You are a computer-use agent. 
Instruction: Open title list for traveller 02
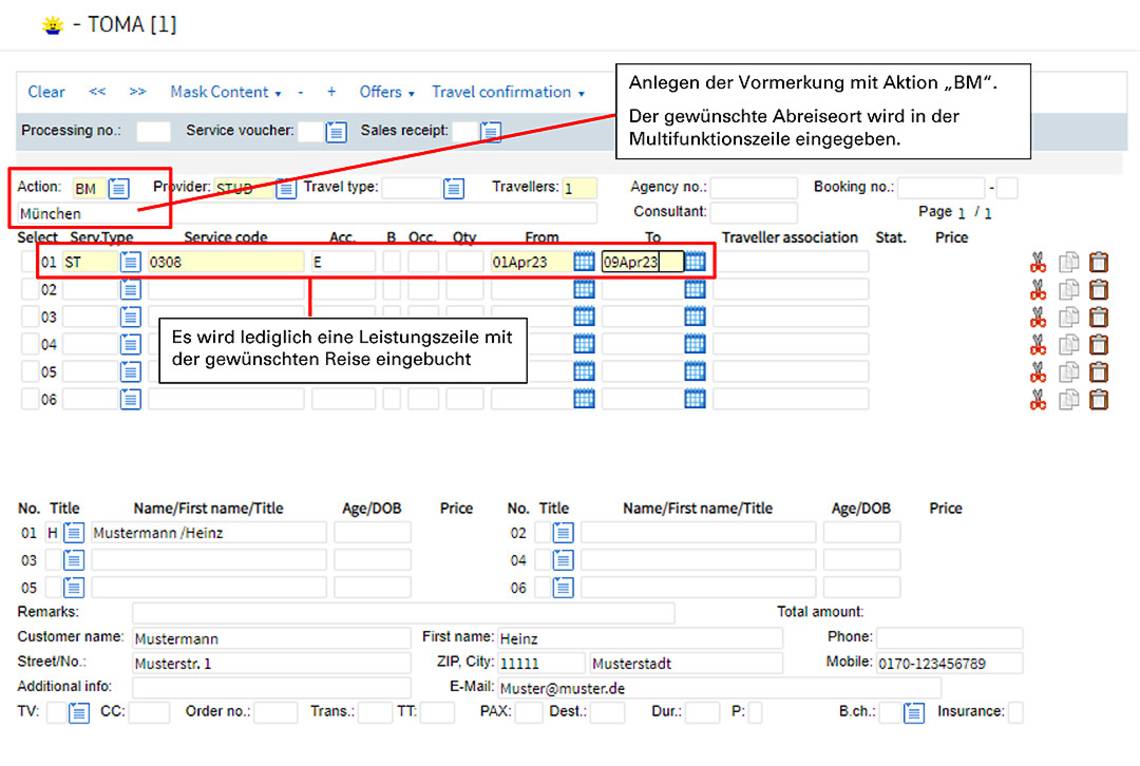point(563,533)
